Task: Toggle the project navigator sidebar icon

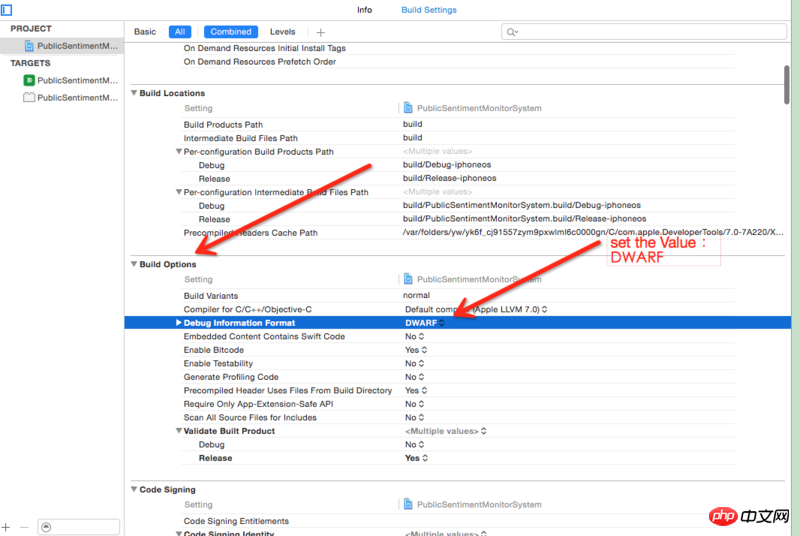Action: point(7,10)
